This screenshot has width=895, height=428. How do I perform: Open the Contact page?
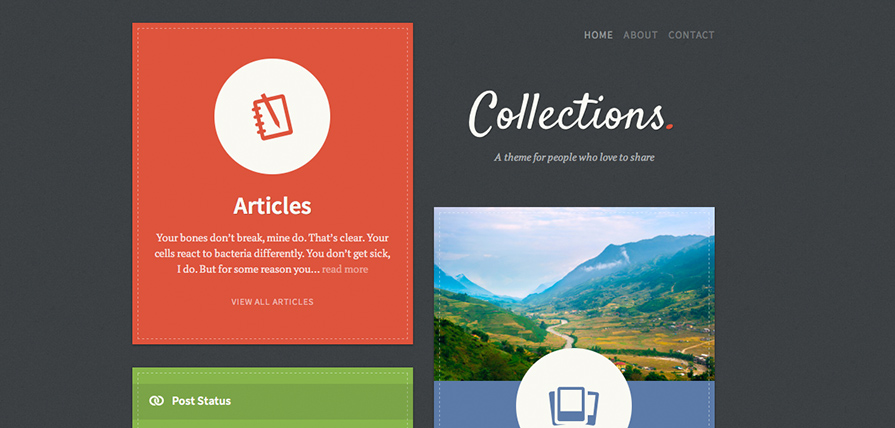point(691,35)
